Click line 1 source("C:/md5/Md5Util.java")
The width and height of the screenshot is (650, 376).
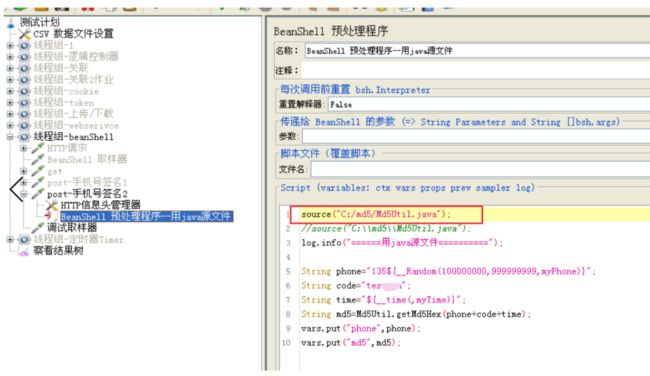[376, 214]
